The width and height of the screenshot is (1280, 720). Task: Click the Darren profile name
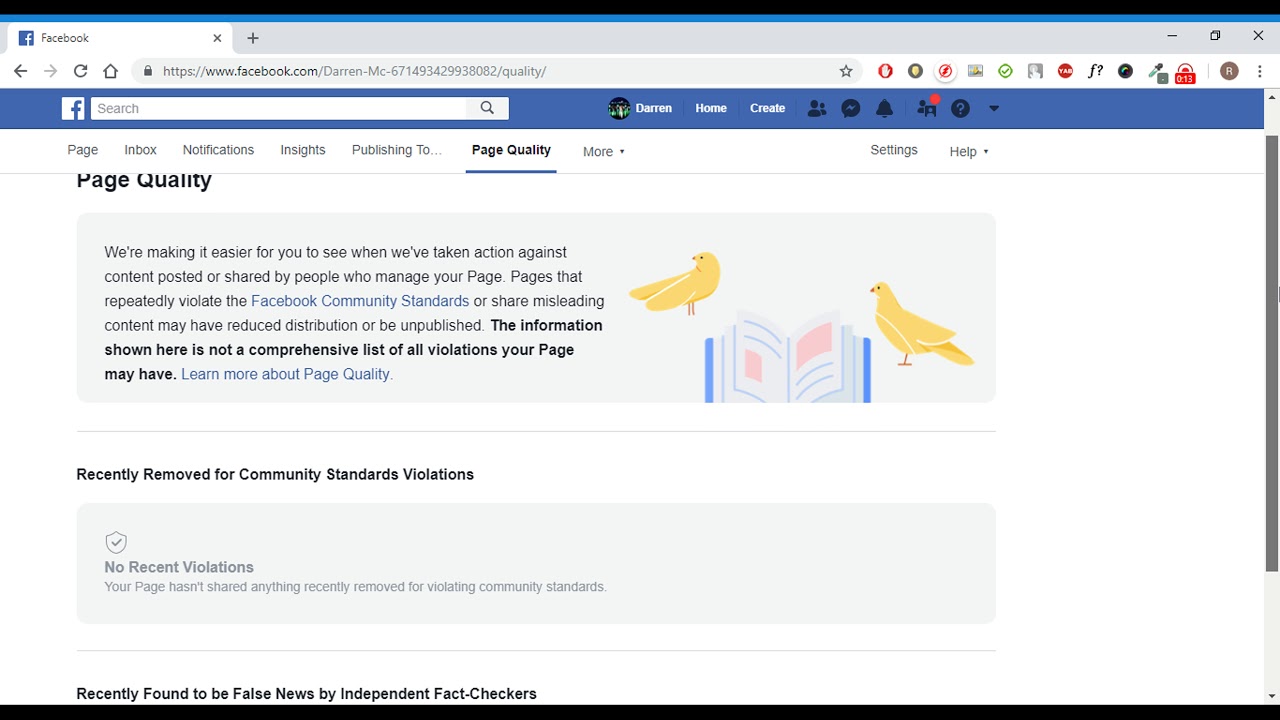(x=654, y=108)
